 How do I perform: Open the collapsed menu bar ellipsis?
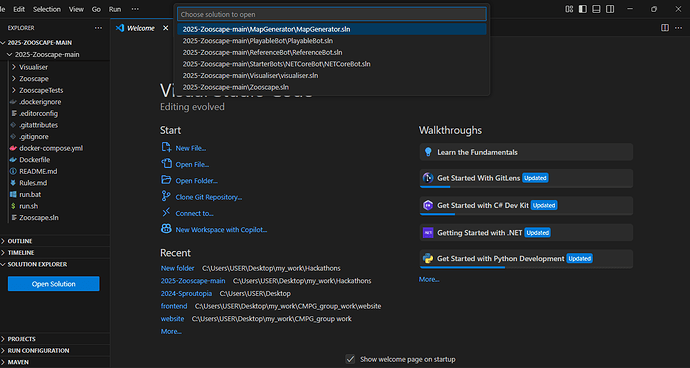click(135, 9)
